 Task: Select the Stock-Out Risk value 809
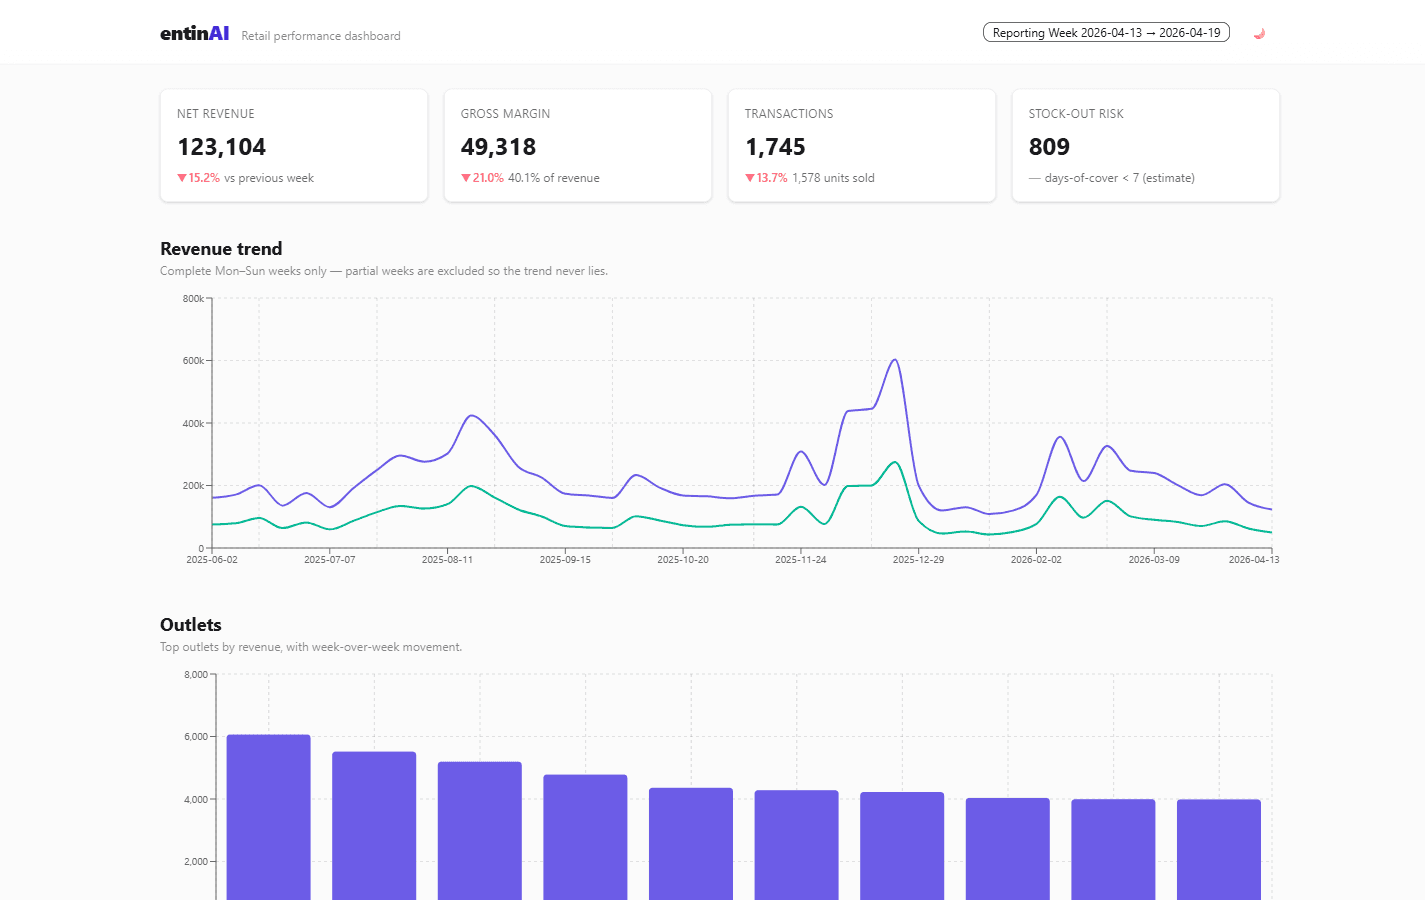coord(1049,147)
